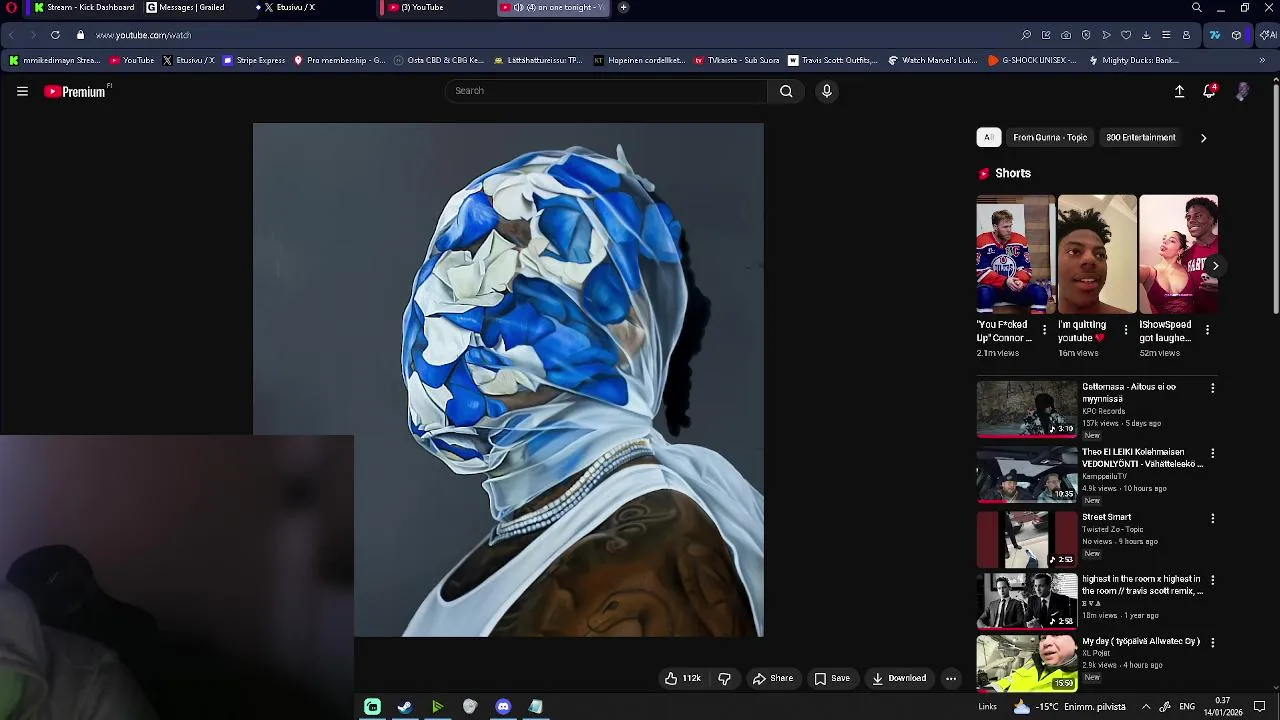Image resolution: width=1280 pixels, height=720 pixels.
Task: Open the "You F*cked Up" Connor Short
Action: 1015,255
